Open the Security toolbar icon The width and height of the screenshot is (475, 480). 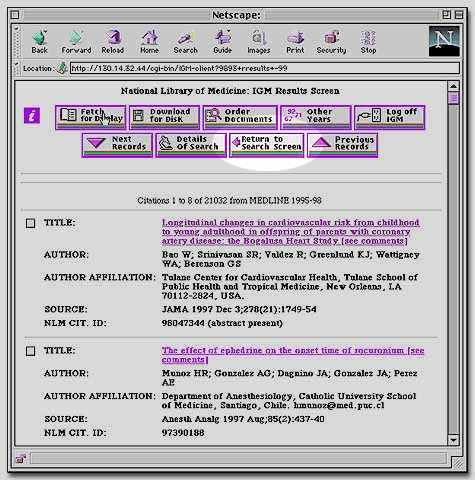331,42
